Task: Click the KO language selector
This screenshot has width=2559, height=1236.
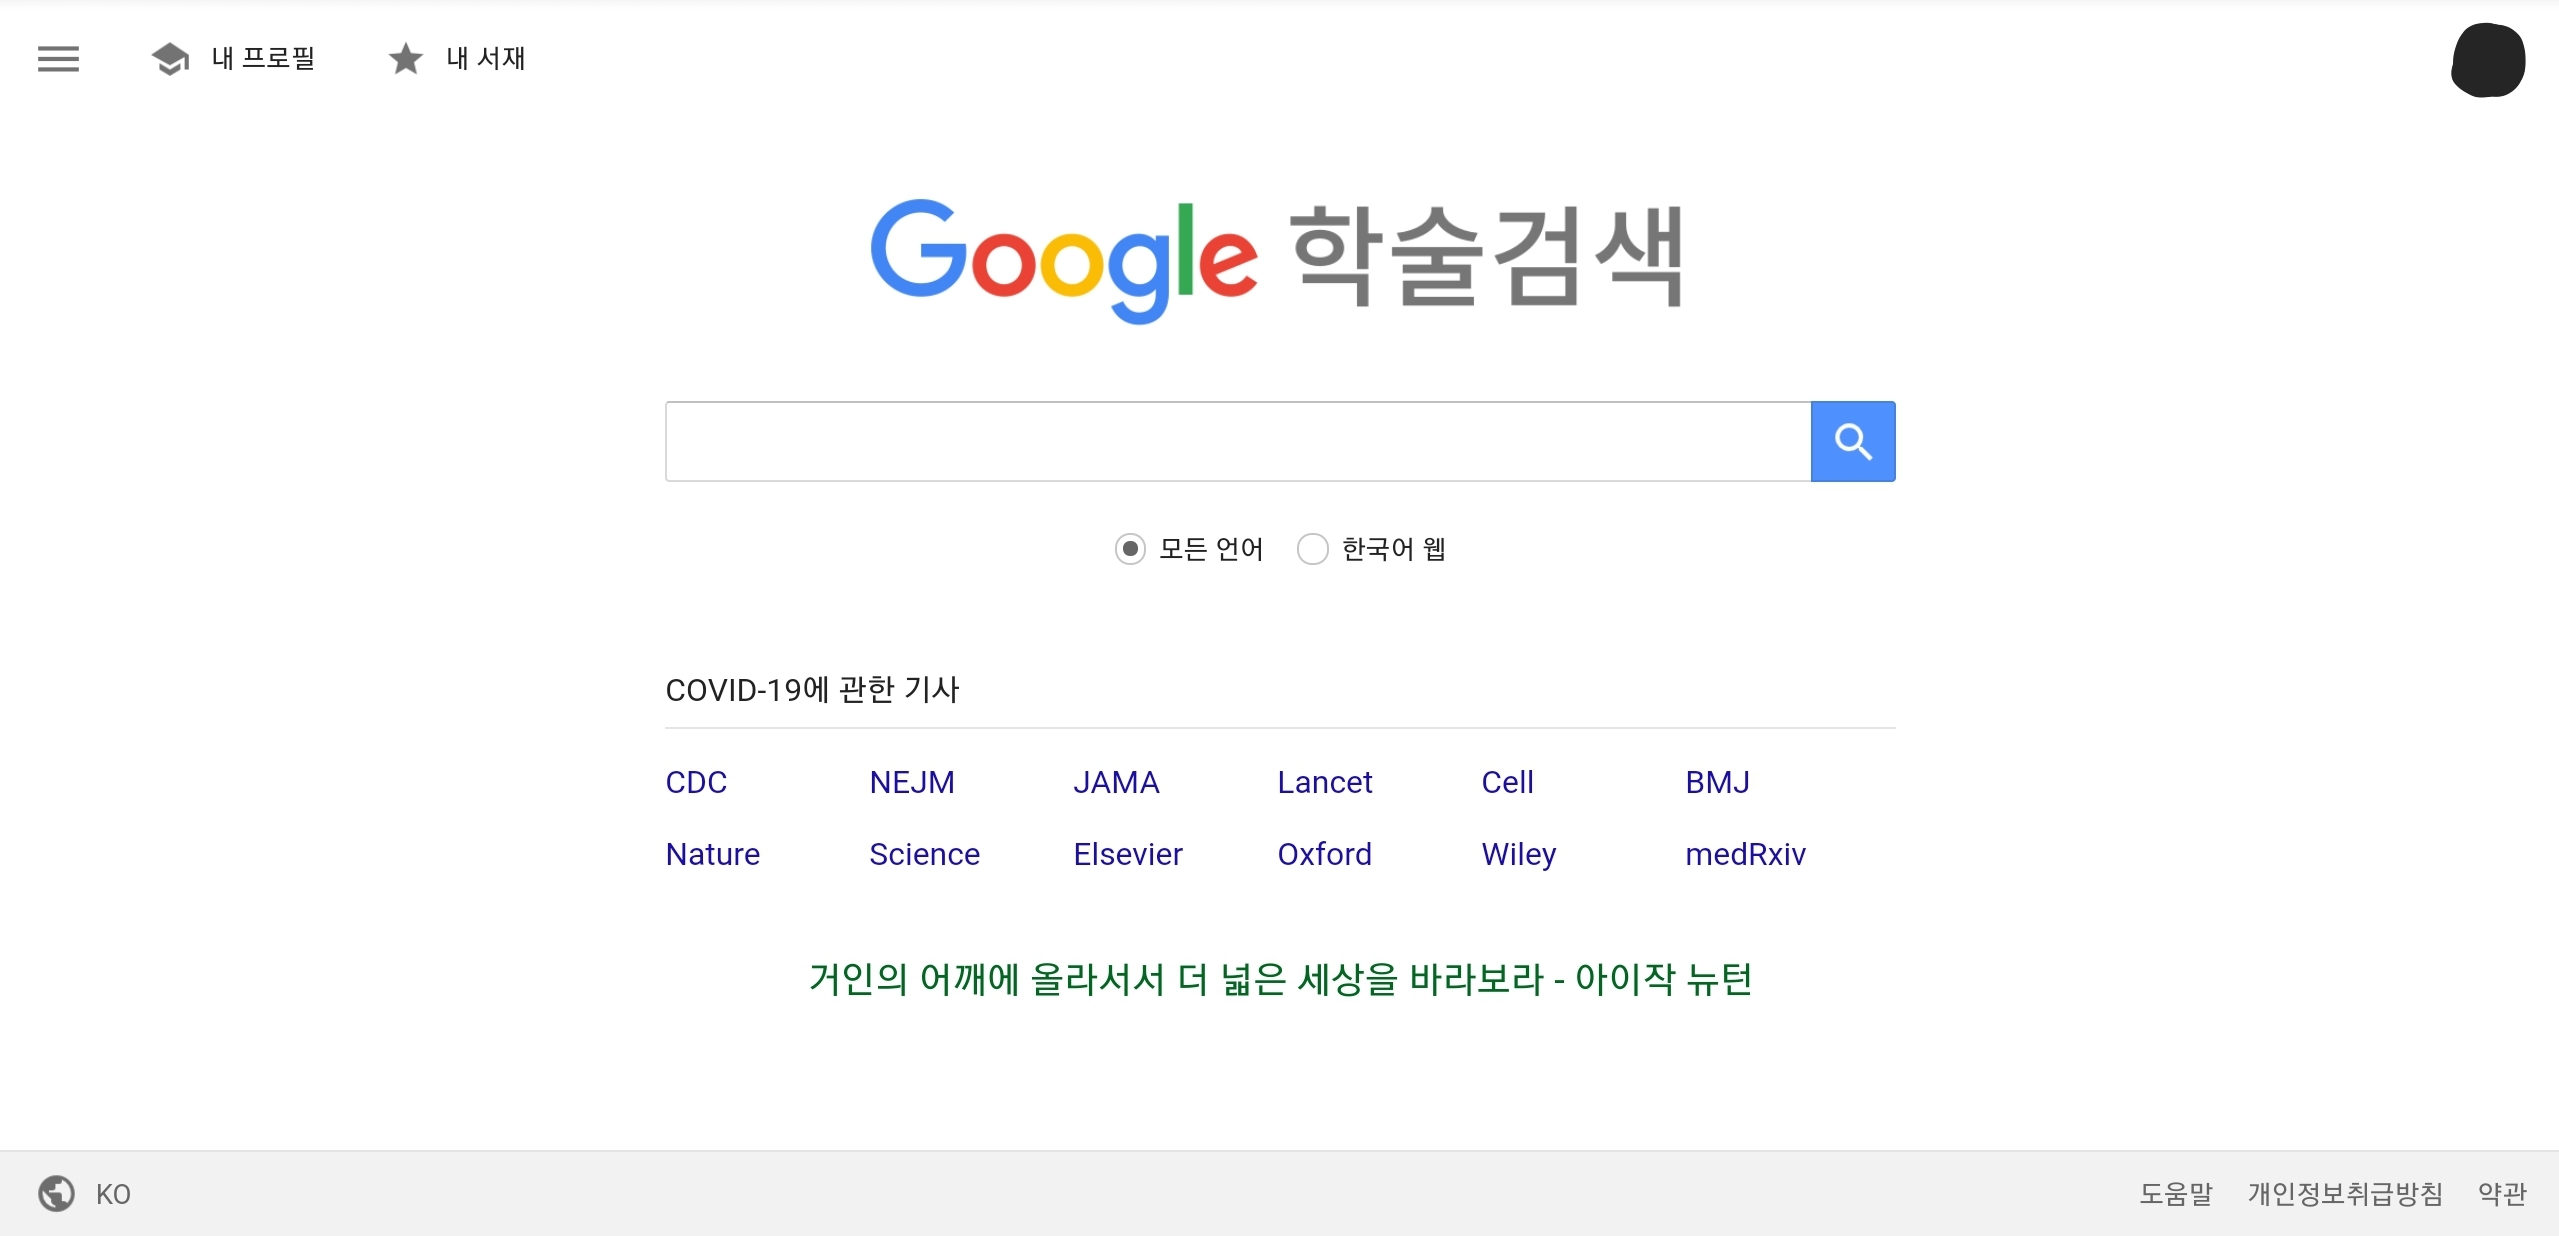Action: (x=113, y=1194)
